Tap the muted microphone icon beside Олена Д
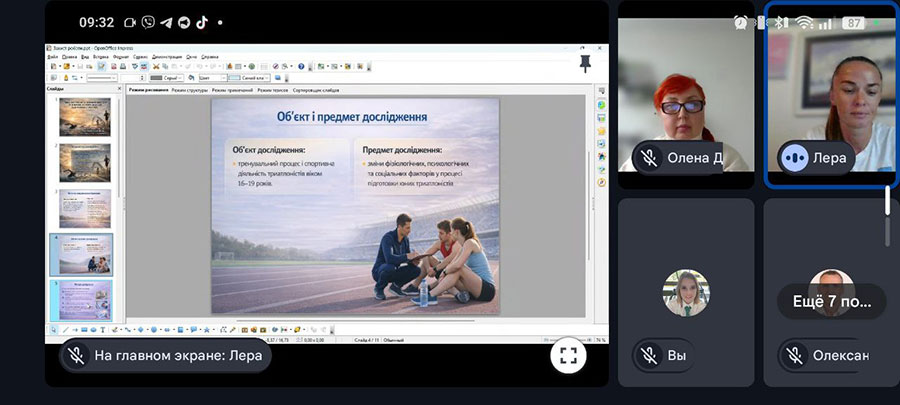This screenshot has width=900, height=405. (x=649, y=157)
